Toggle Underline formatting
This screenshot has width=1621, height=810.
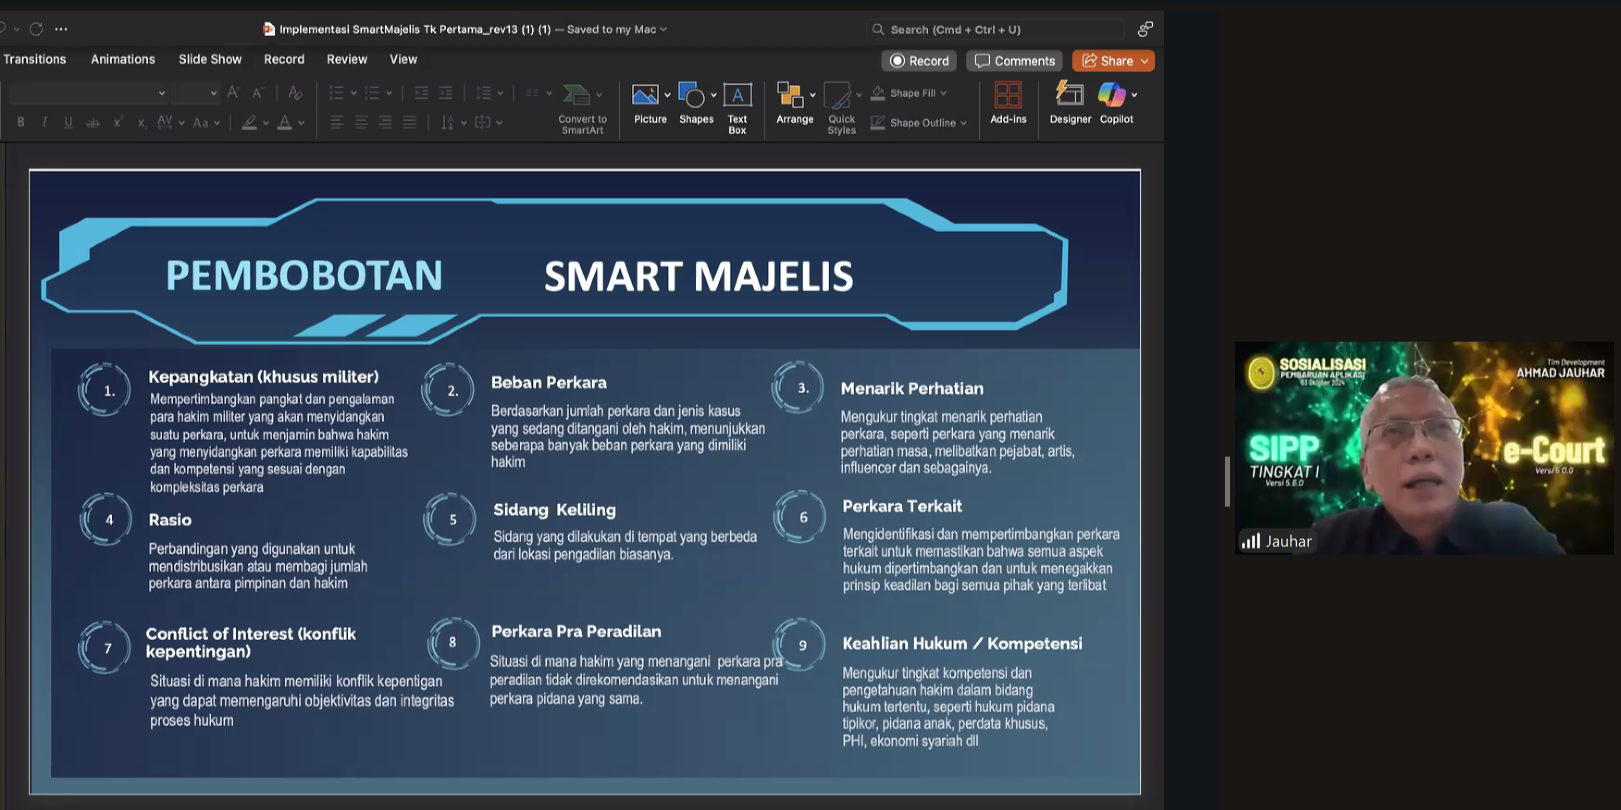(x=68, y=122)
